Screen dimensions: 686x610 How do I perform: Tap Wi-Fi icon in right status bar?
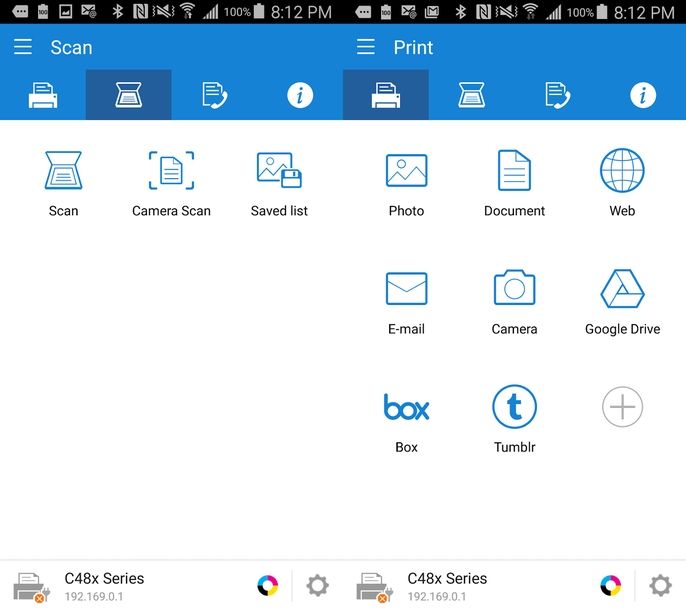click(531, 11)
